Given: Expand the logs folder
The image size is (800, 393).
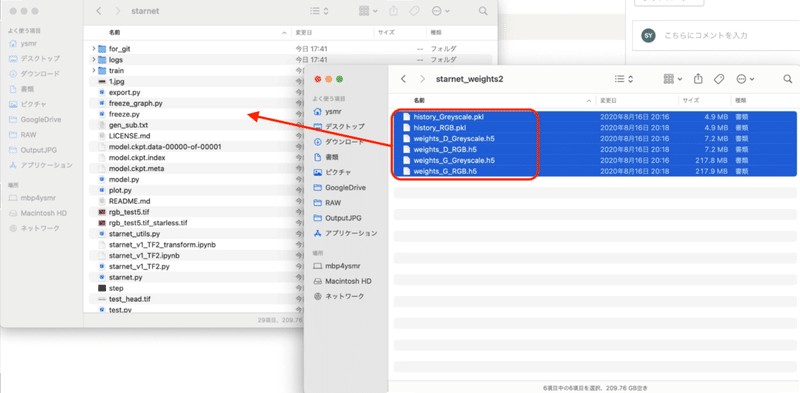Looking at the screenshot, I should pyautogui.click(x=93, y=60).
